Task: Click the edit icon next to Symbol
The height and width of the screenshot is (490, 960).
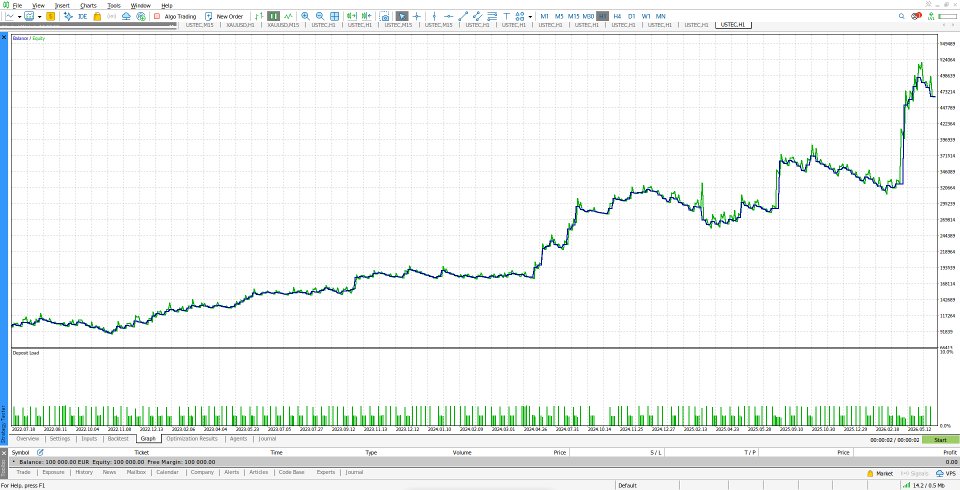Action: pyautogui.click(x=40, y=452)
